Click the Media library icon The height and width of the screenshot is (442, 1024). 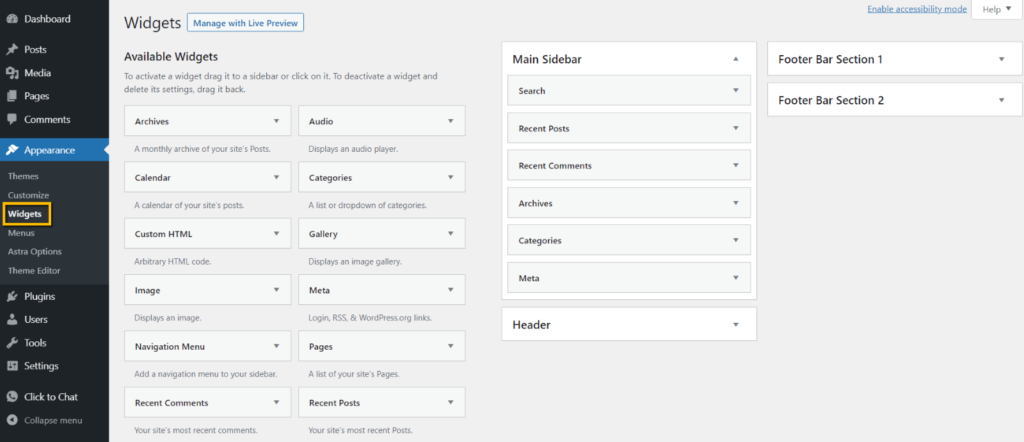tap(12, 73)
